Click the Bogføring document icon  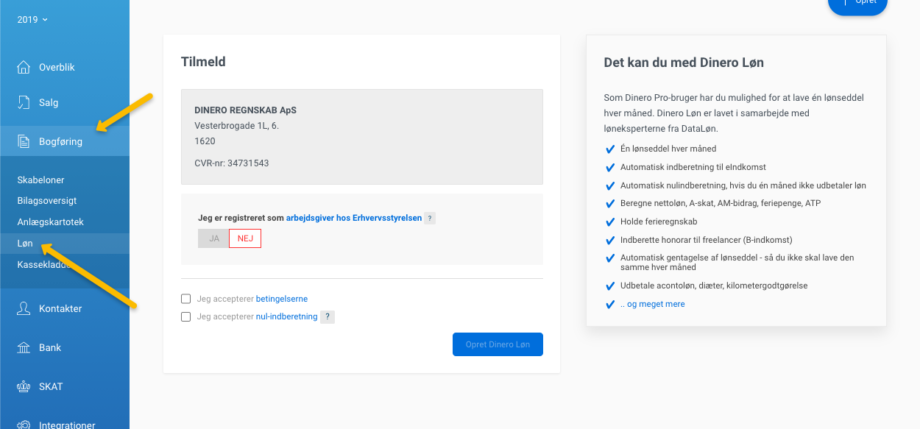point(23,141)
